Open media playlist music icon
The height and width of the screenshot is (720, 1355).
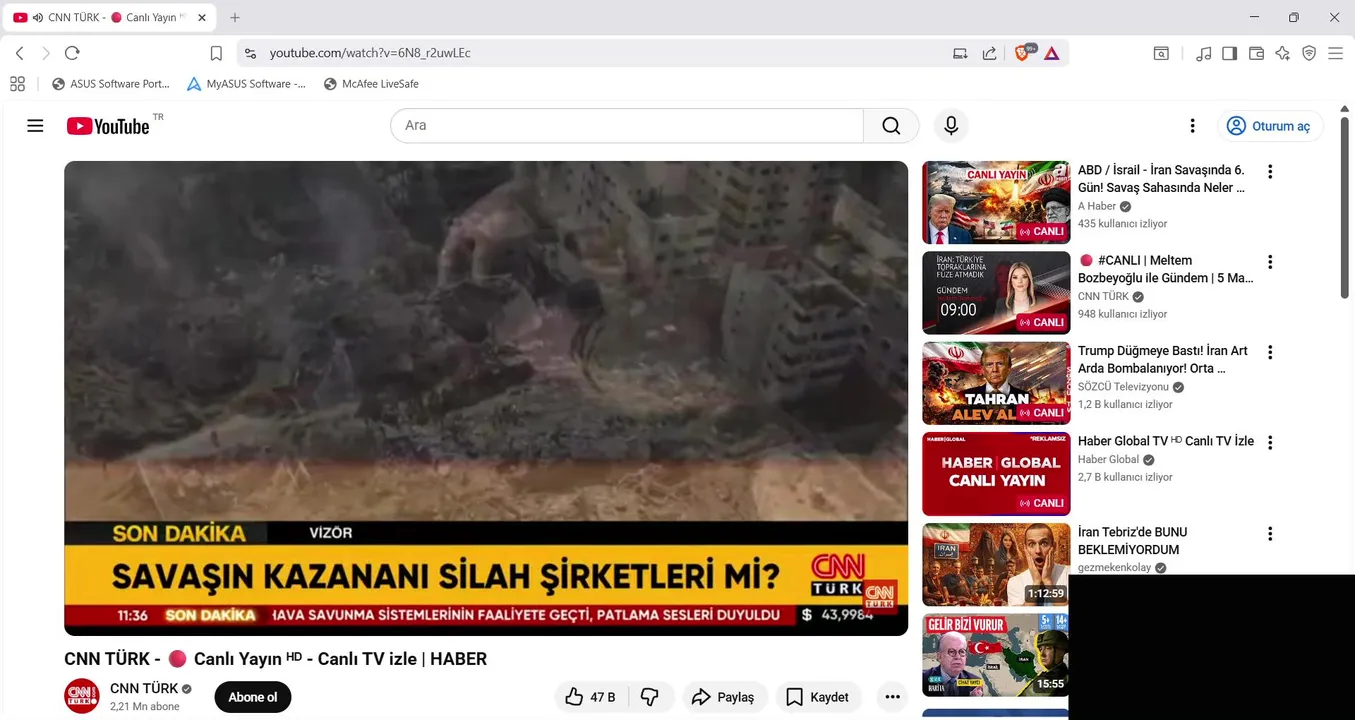click(x=1204, y=53)
